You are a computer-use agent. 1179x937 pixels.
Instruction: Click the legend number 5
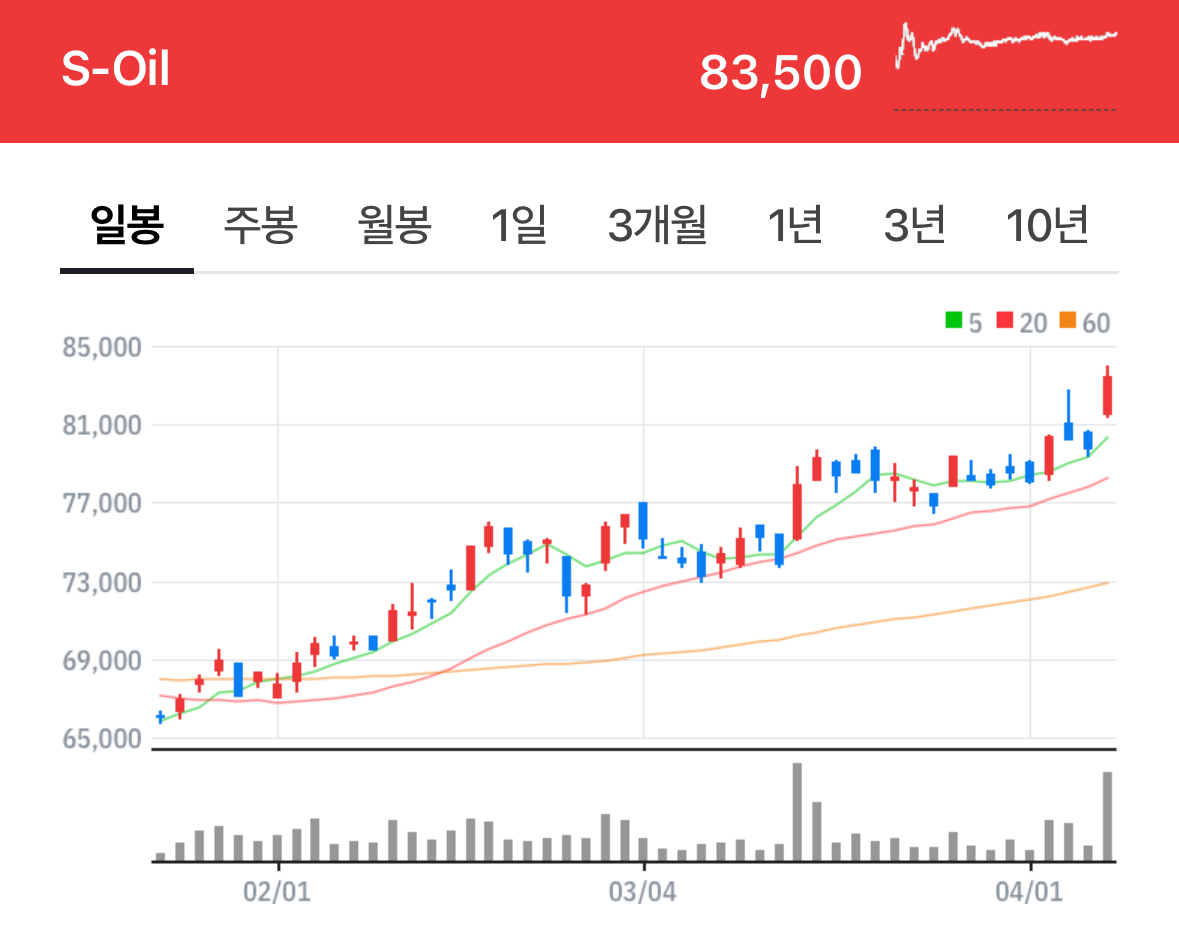[975, 323]
